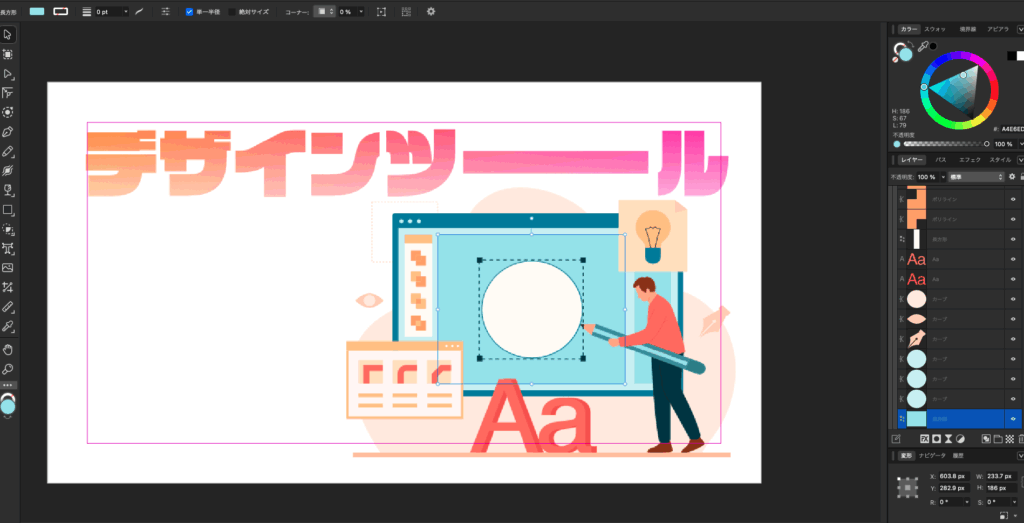Pick the Zoom magnifier tool
The image size is (1024, 523).
click(8, 369)
